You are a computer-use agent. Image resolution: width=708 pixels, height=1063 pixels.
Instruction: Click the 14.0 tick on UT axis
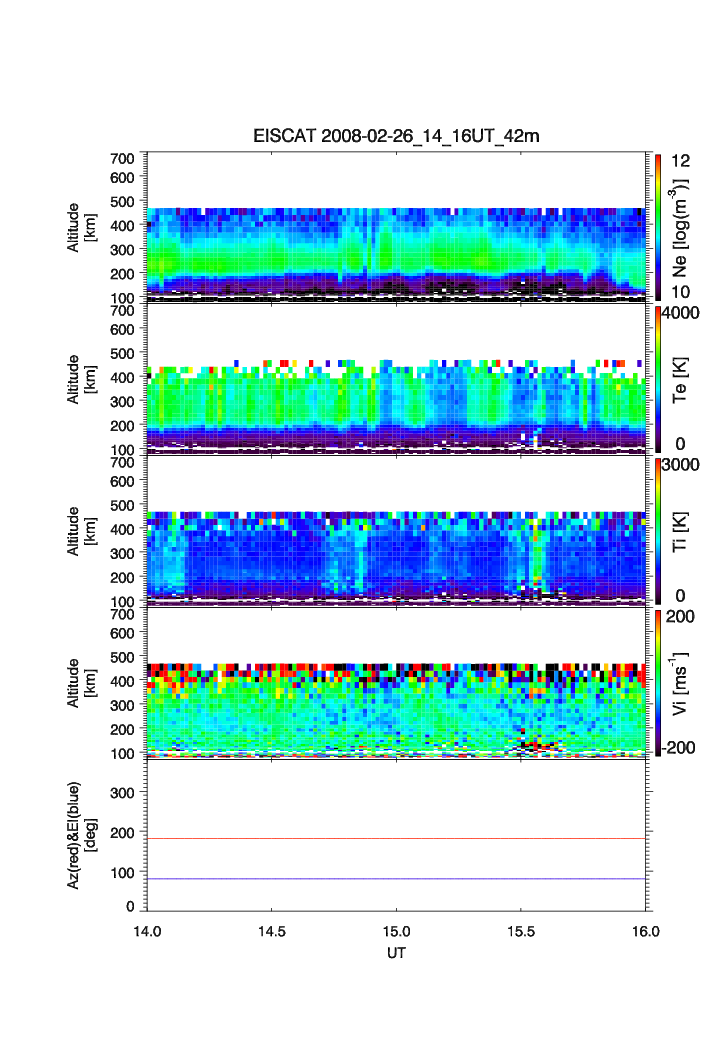coord(147,931)
